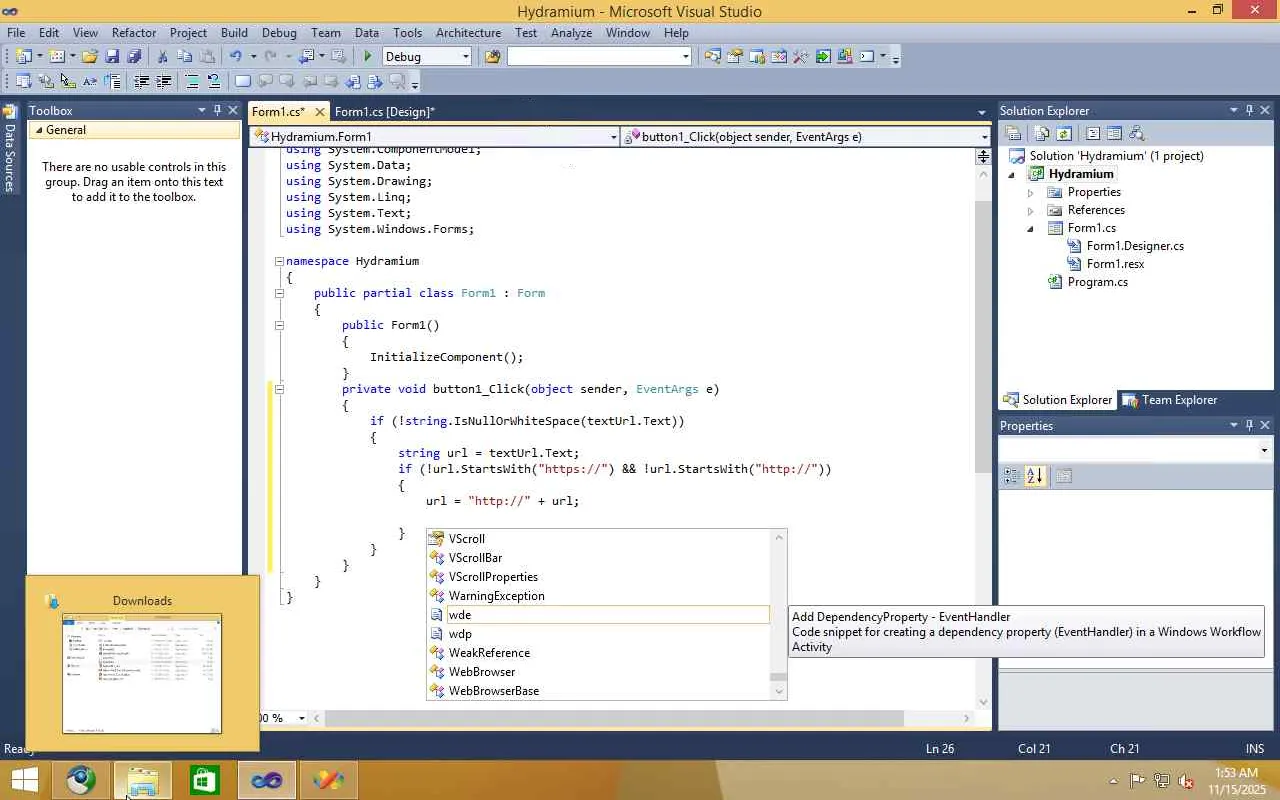Click the Windows Start button
Image resolution: width=1280 pixels, height=800 pixels.
(24, 780)
